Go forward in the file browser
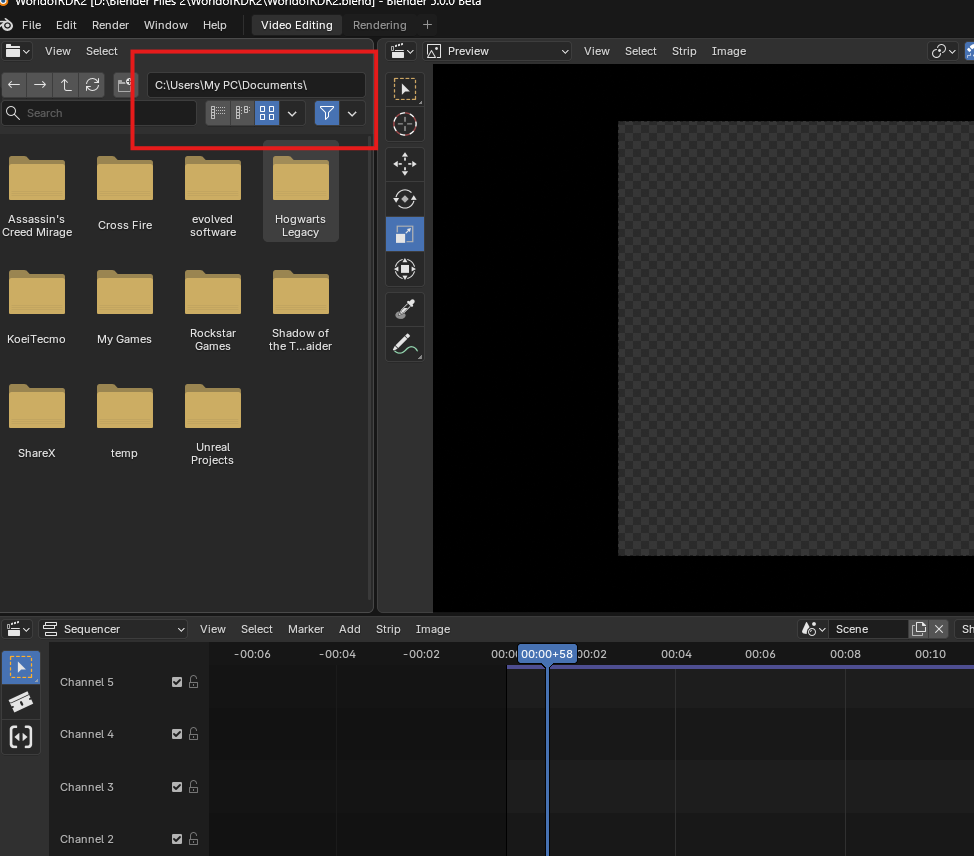 pos(40,85)
